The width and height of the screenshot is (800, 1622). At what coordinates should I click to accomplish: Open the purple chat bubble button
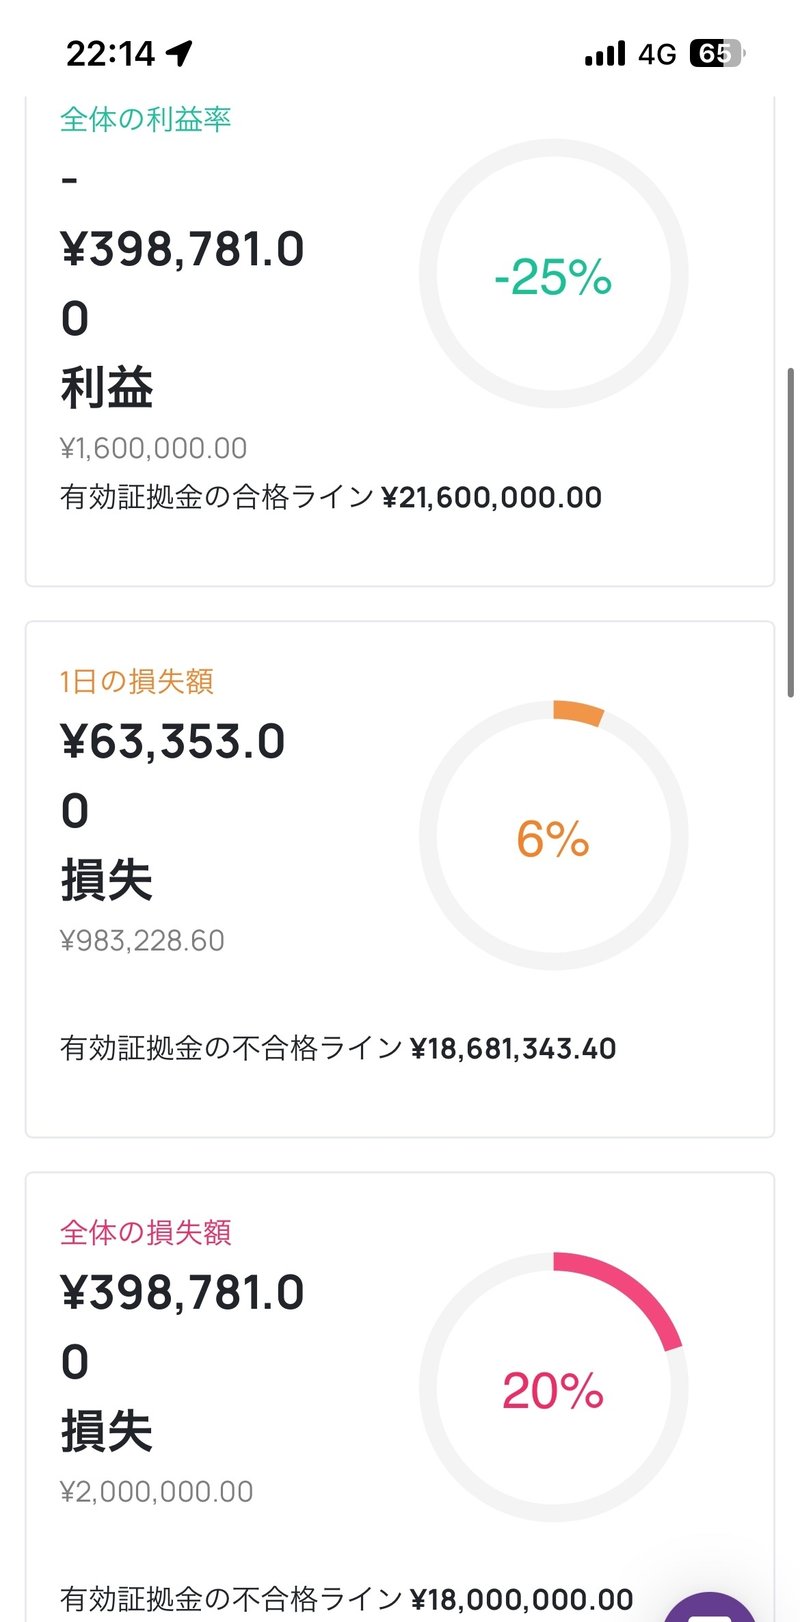tap(712, 1606)
